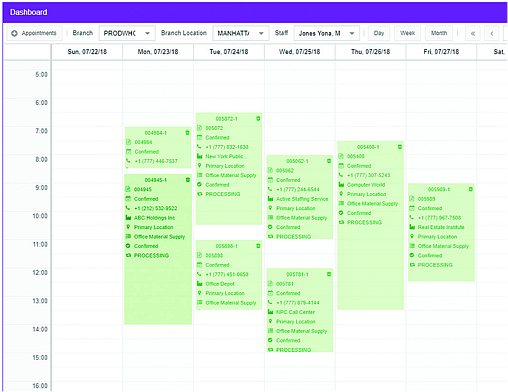Click the Real Estate Institute customer name
Screen dimensions: 508x392
441,227
